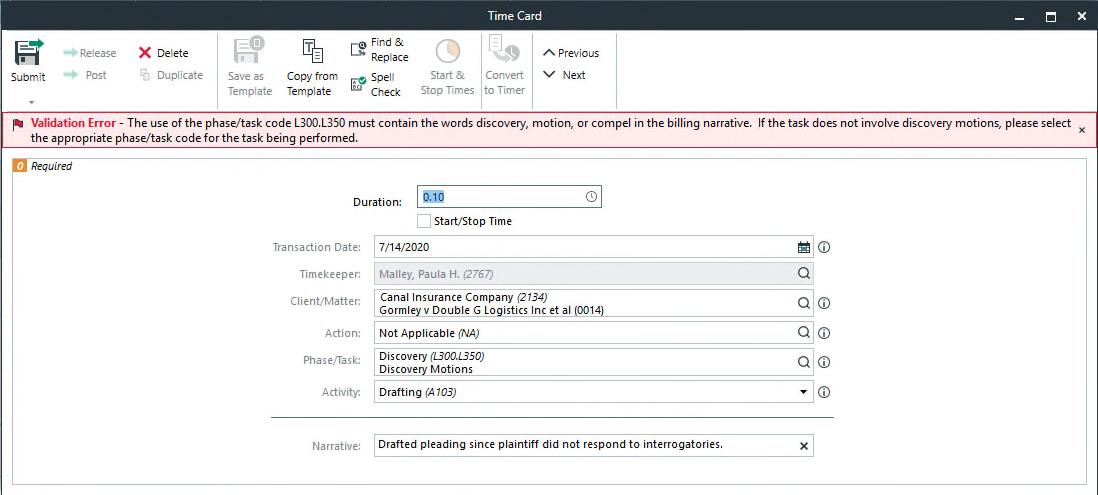Open the dropdown arrow under Submit
1098x495 pixels.
(30, 102)
